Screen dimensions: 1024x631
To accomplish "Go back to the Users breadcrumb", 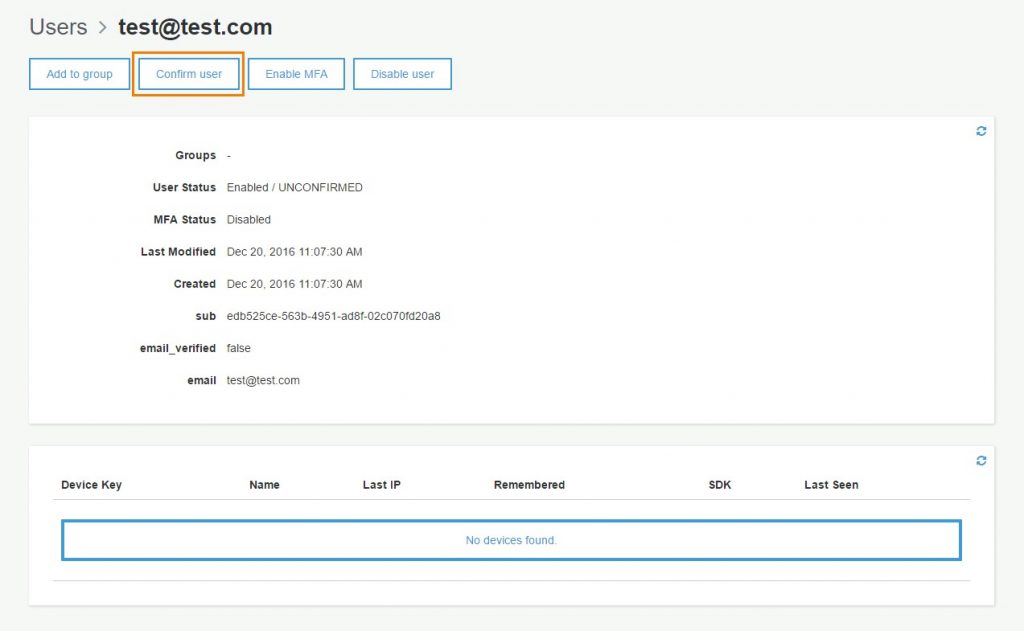I will [x=58, y=27].
